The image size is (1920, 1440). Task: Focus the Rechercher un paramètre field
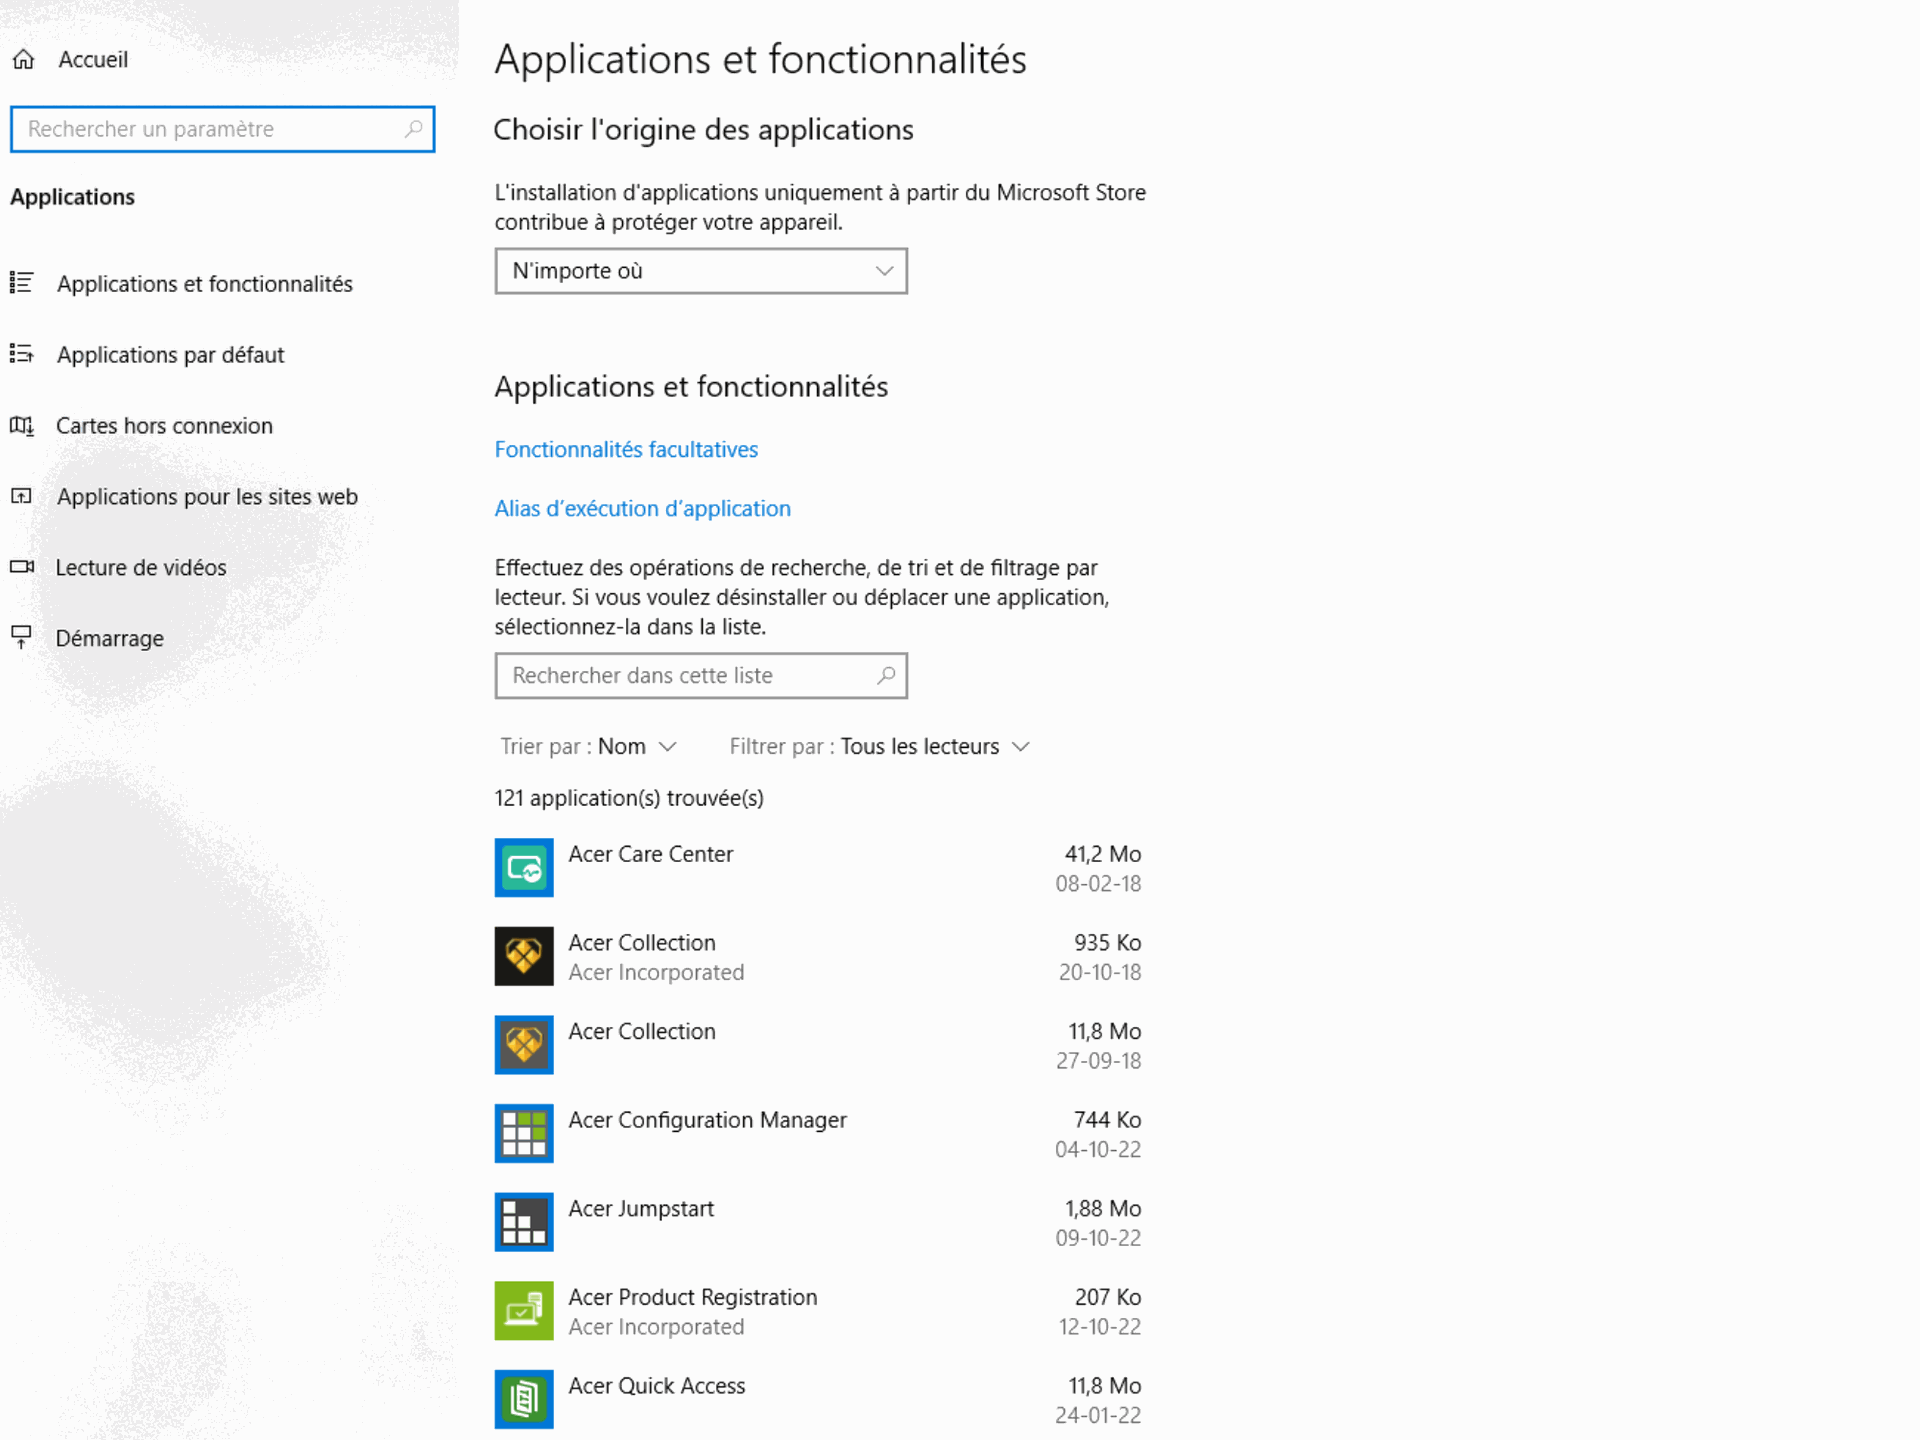pos(222,129)
